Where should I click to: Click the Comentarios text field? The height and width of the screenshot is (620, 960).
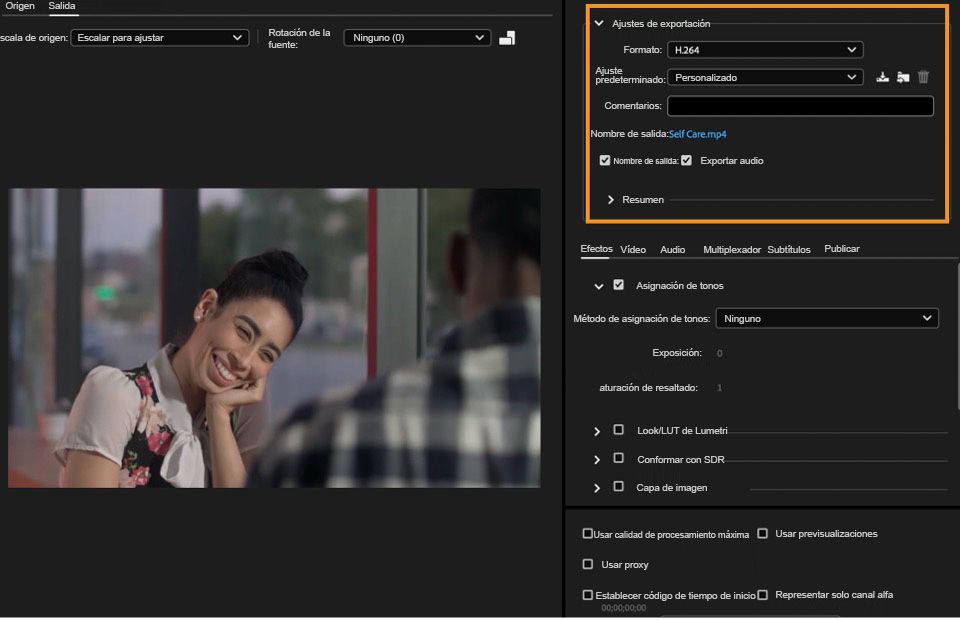(x=800, y=106)
